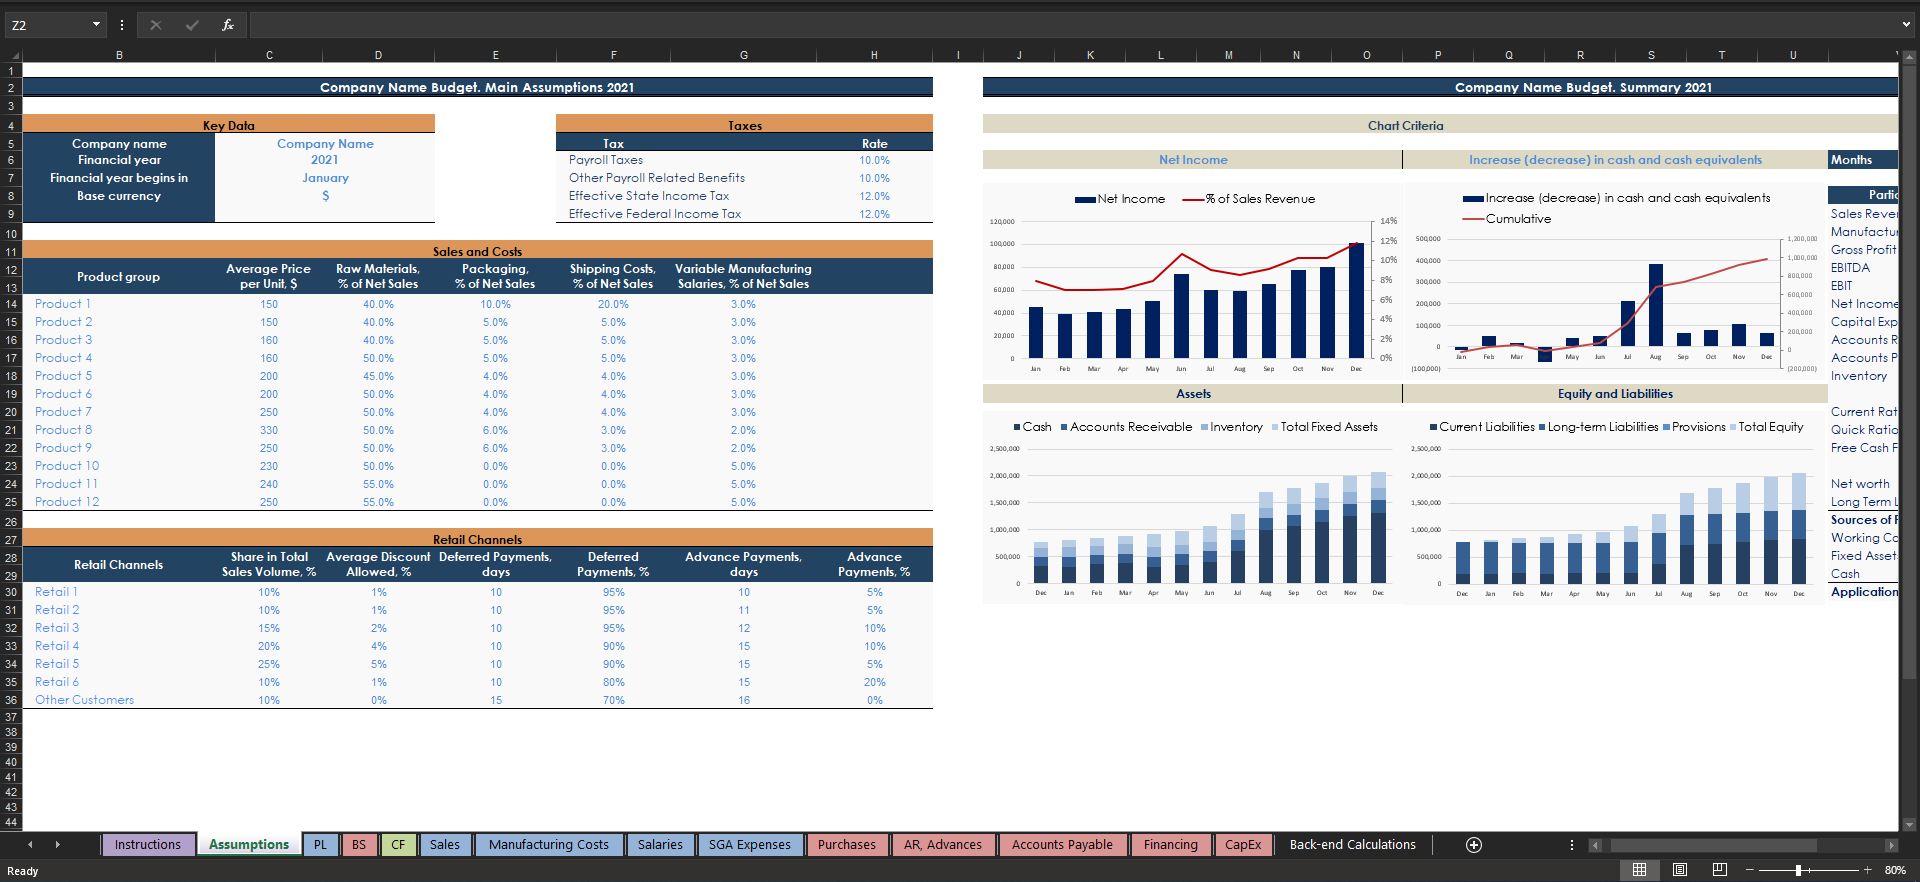
Task: Open the Accounts Payable sheet tab
Action: coord(1061,845)
